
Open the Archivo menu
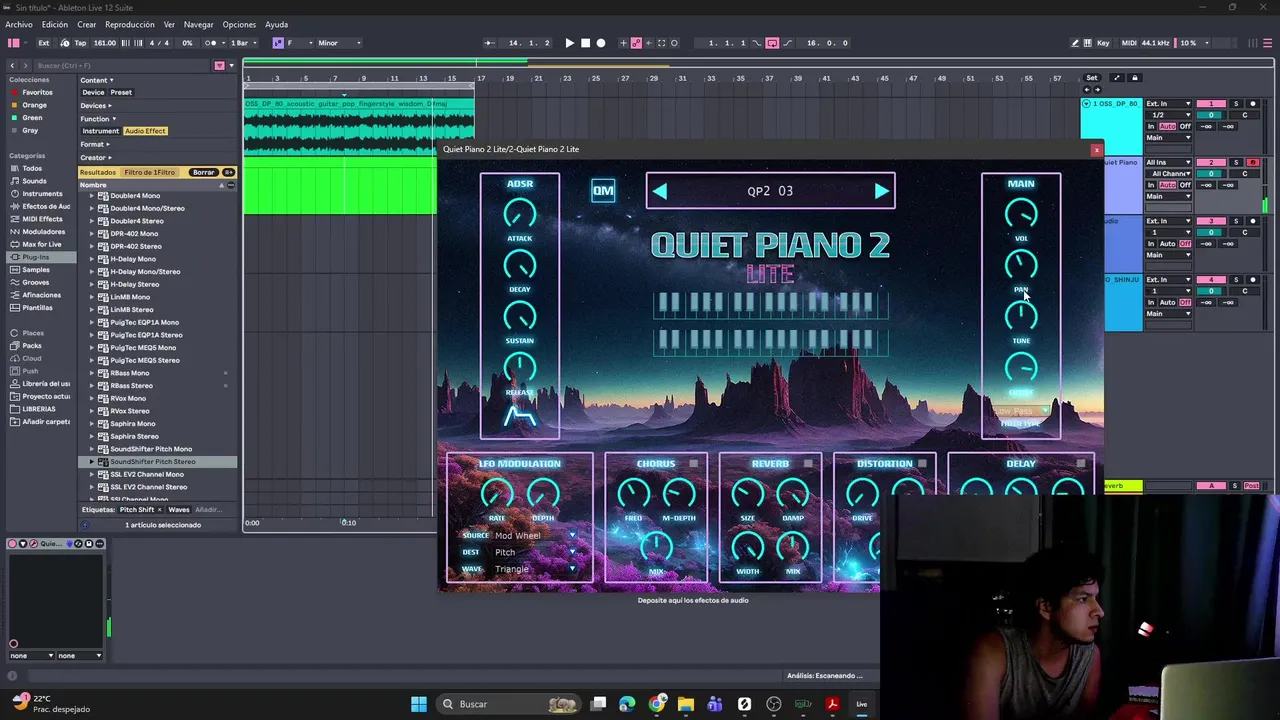coord(19,25)
